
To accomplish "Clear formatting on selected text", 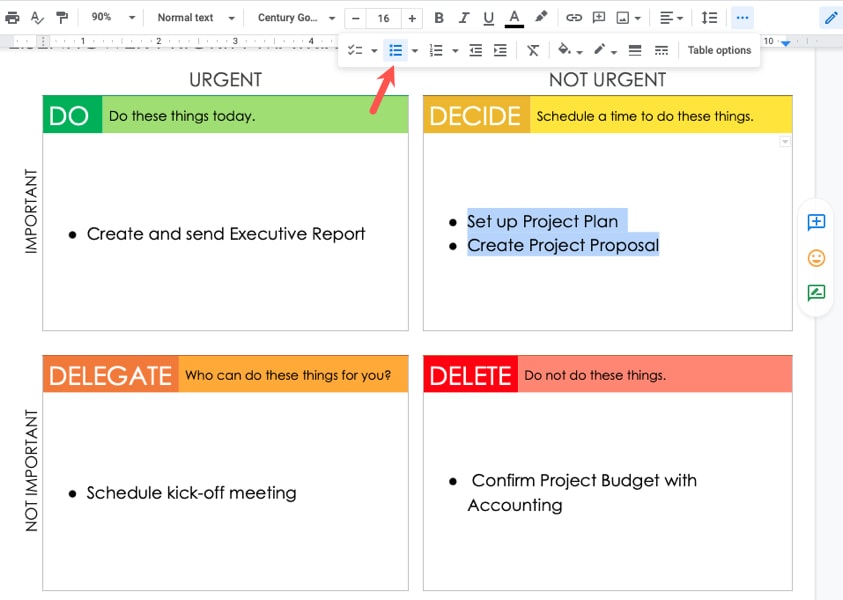I will tap(533, 49).
